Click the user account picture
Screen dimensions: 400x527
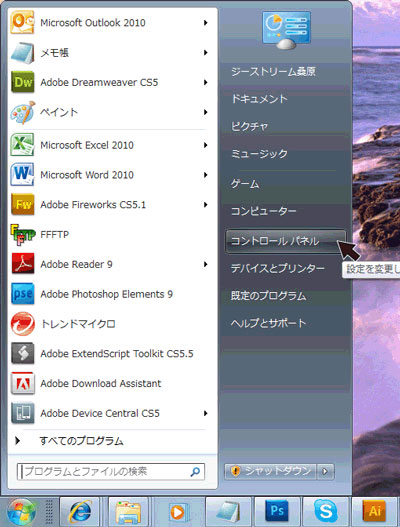coord(286,30)
